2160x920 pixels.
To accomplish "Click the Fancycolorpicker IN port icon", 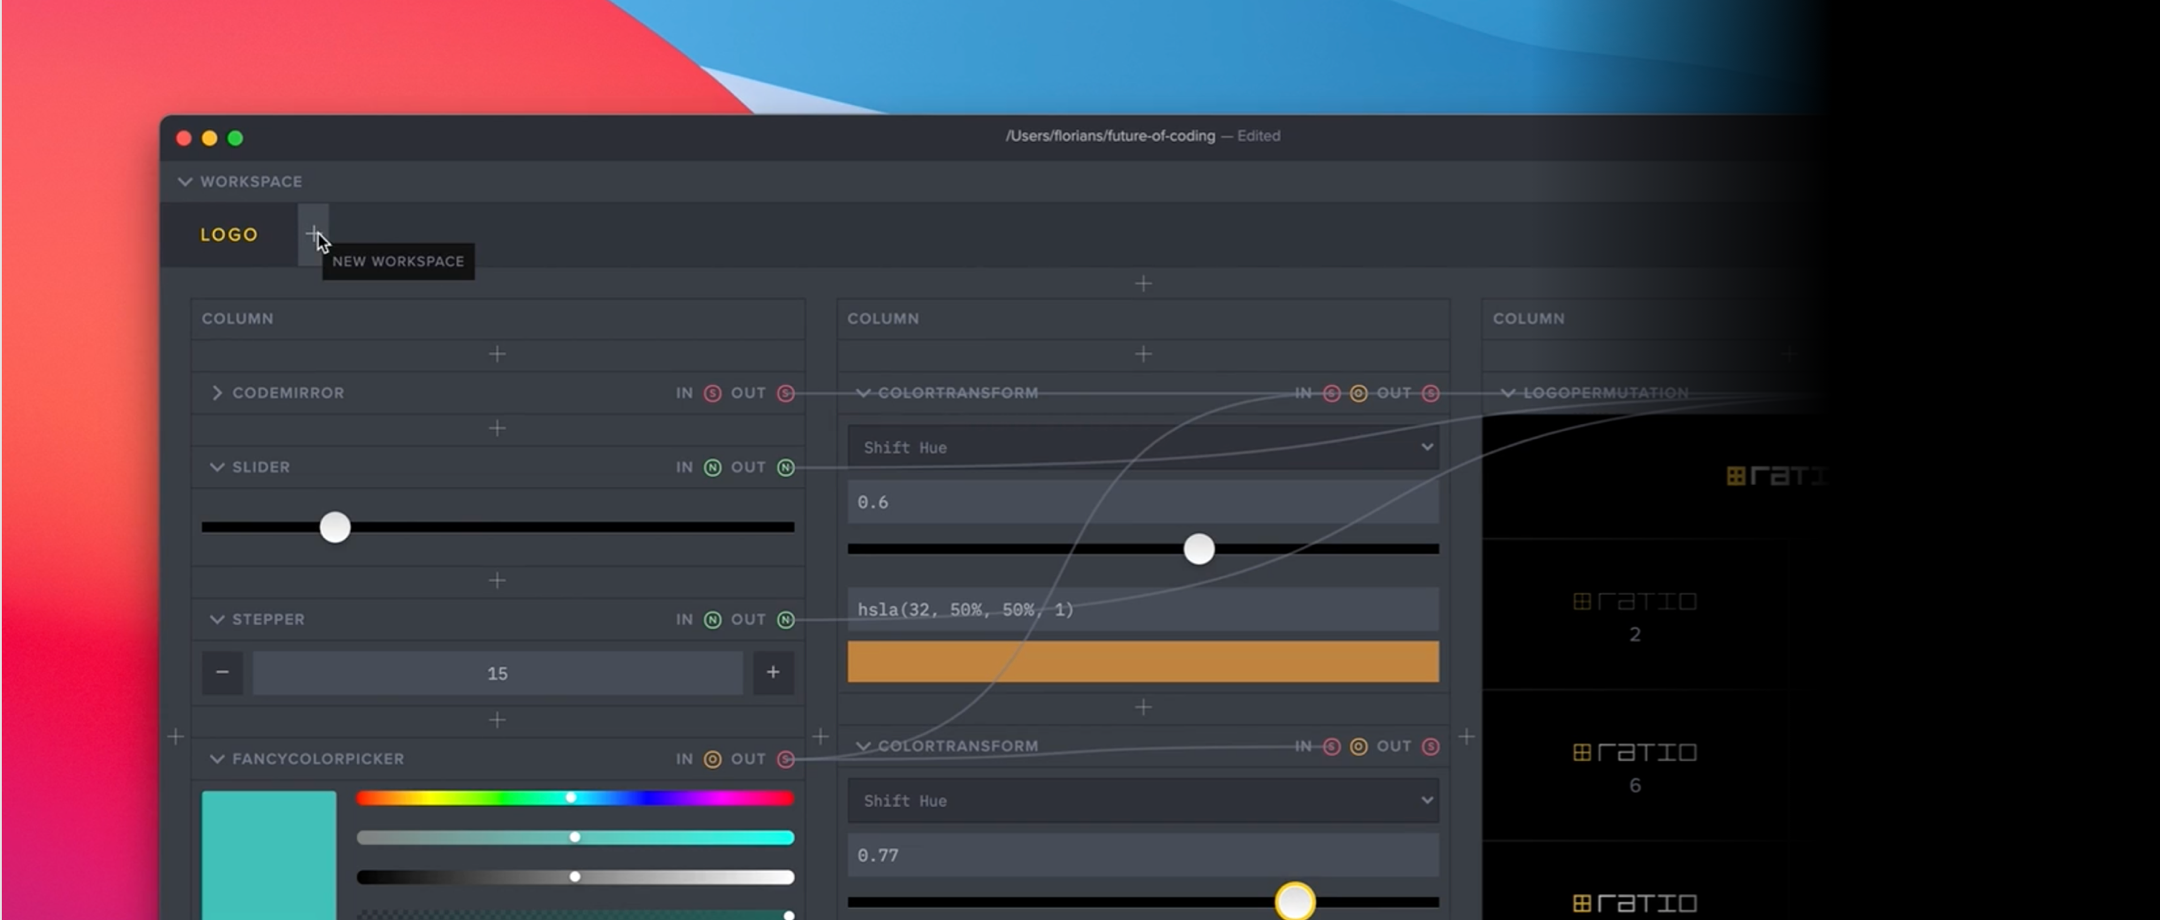I will tap(712, 759).
